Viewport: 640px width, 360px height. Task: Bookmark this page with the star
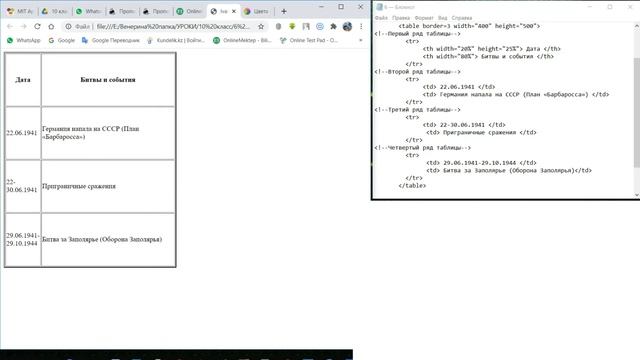(x=261, y=27)
